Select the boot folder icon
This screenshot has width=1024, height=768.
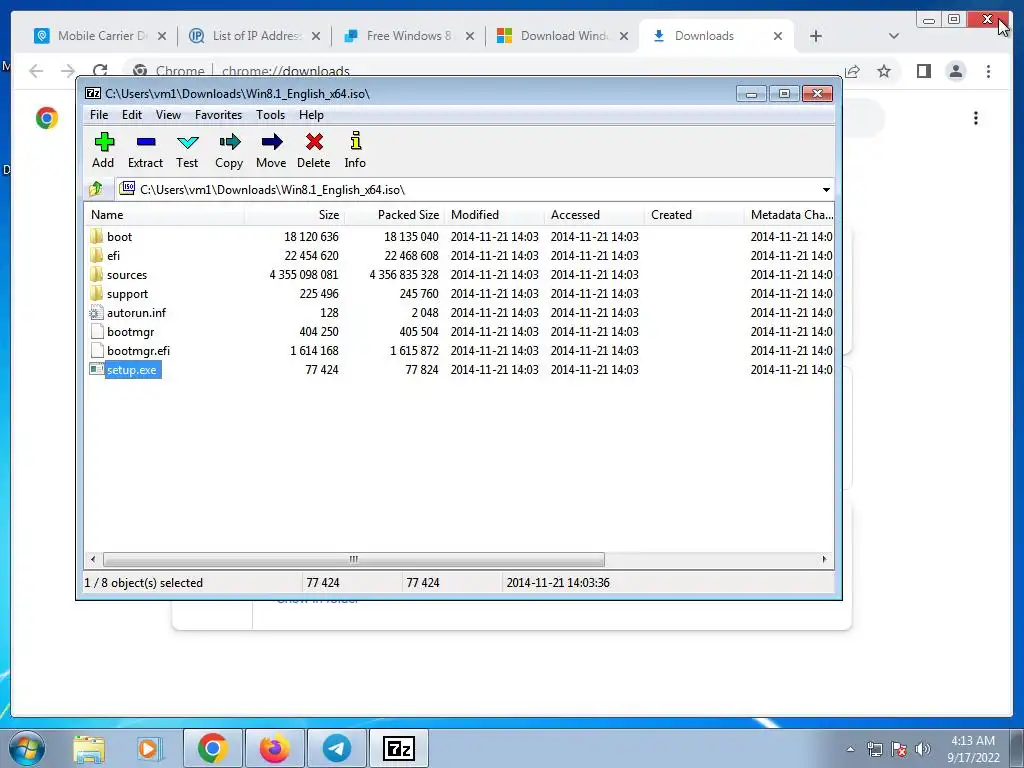pyautogui.click(x=97, y=236)
